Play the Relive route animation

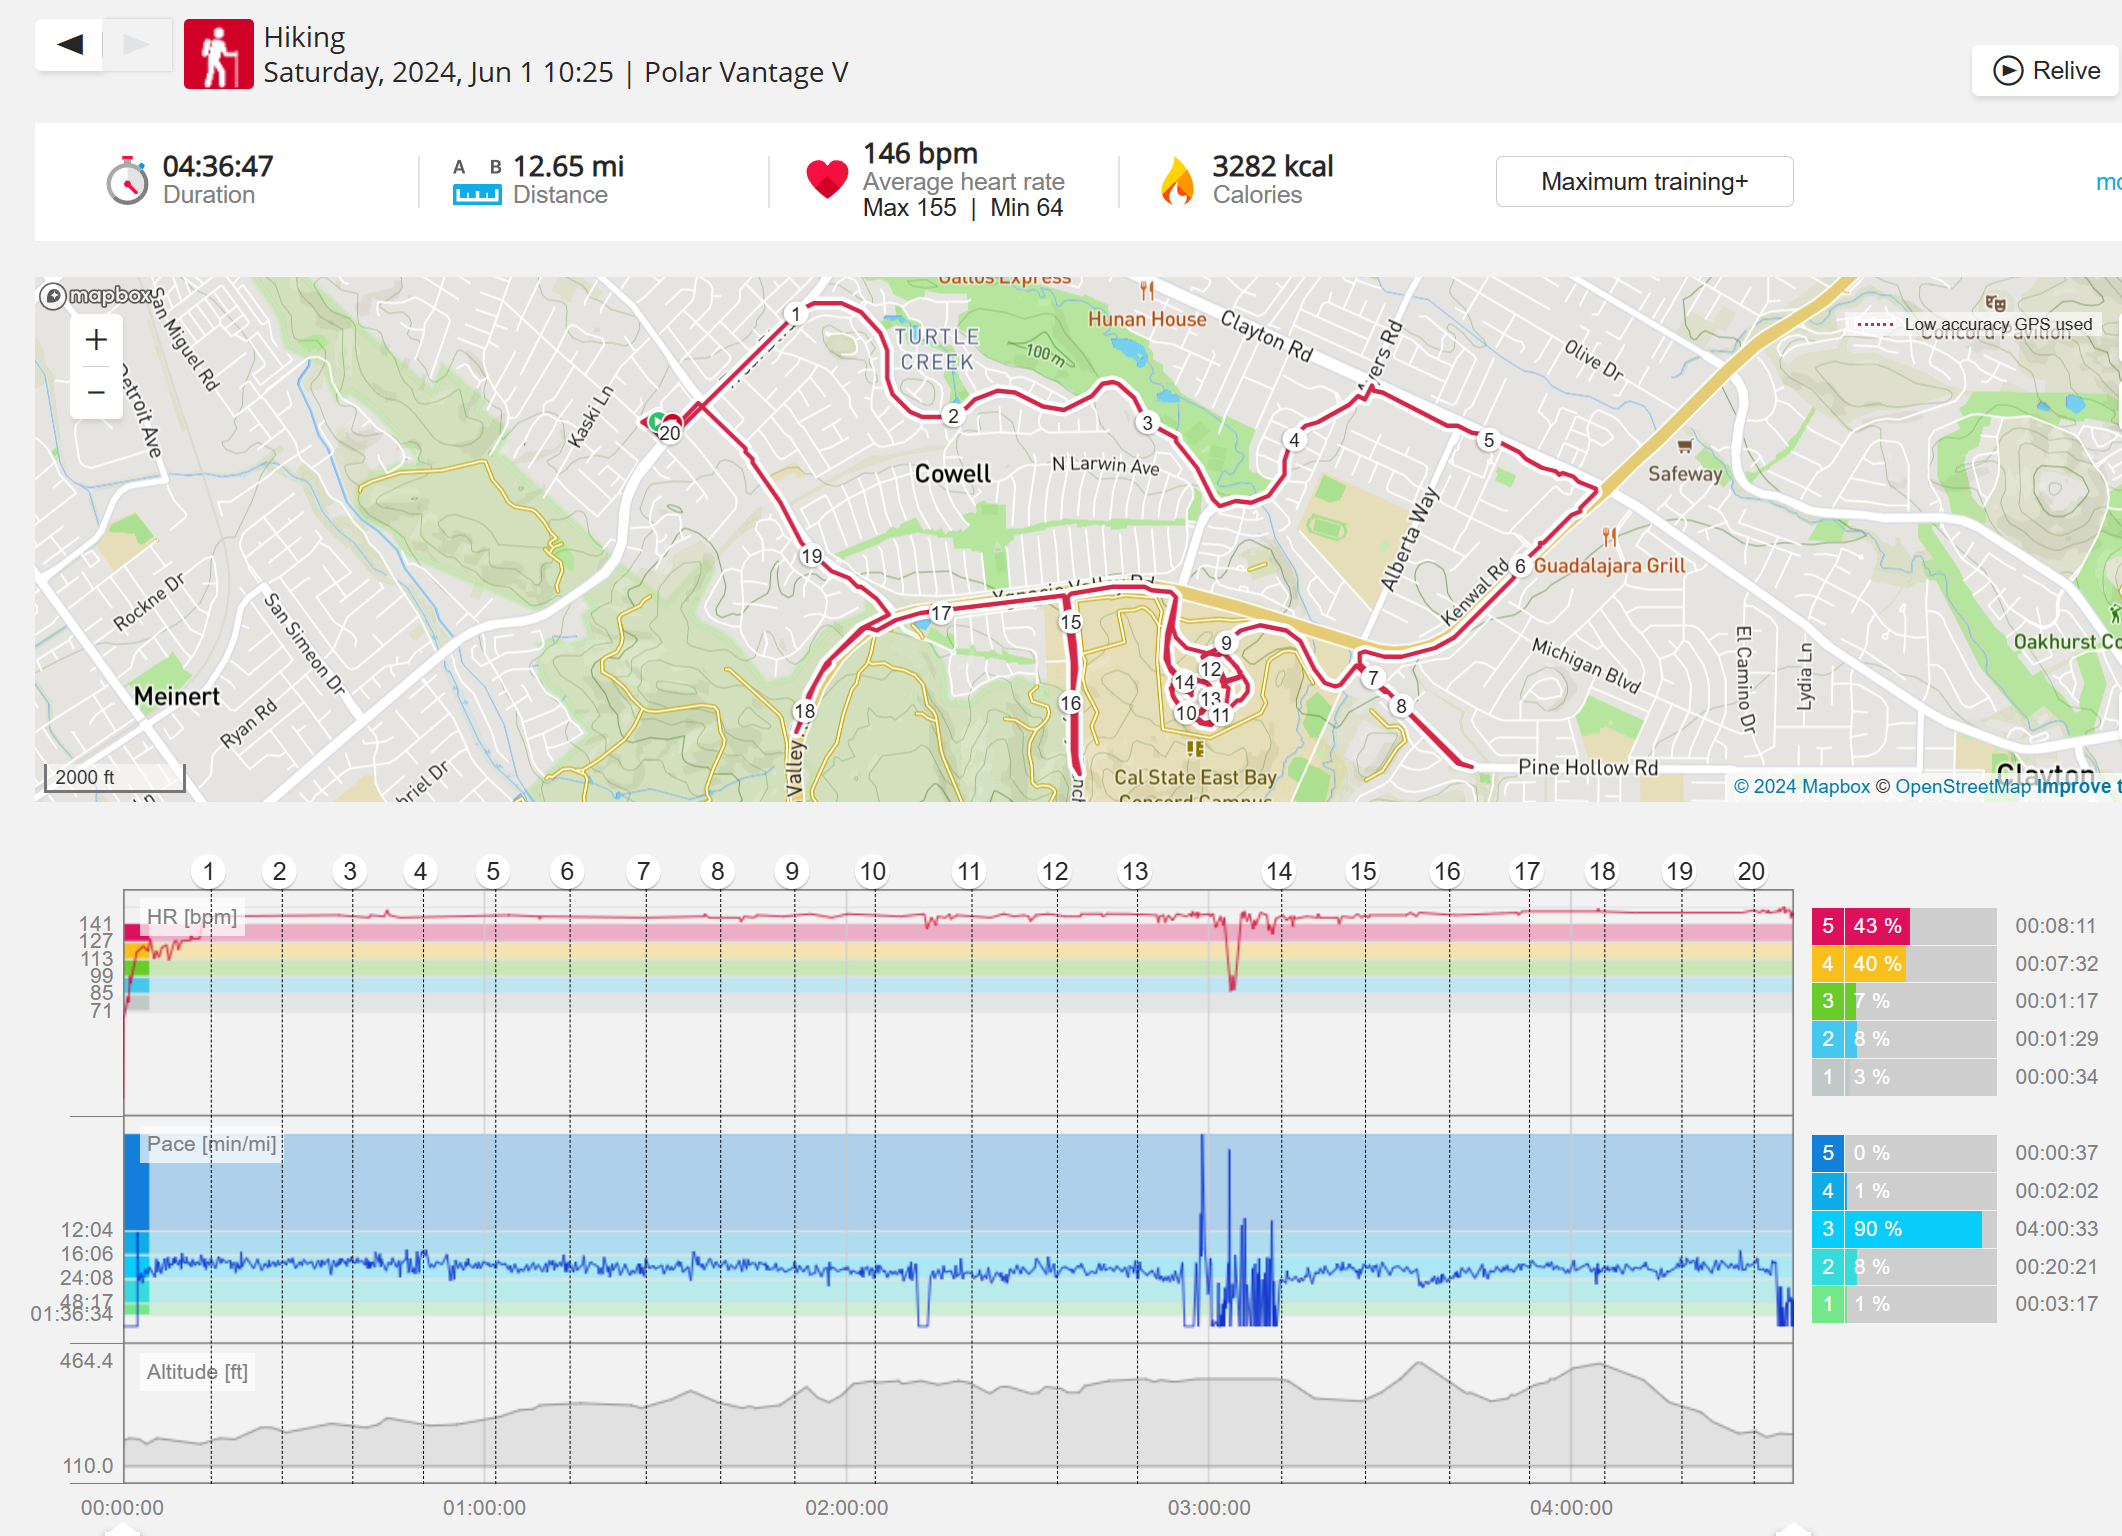pyautogui.click(x=2046, y=71)
